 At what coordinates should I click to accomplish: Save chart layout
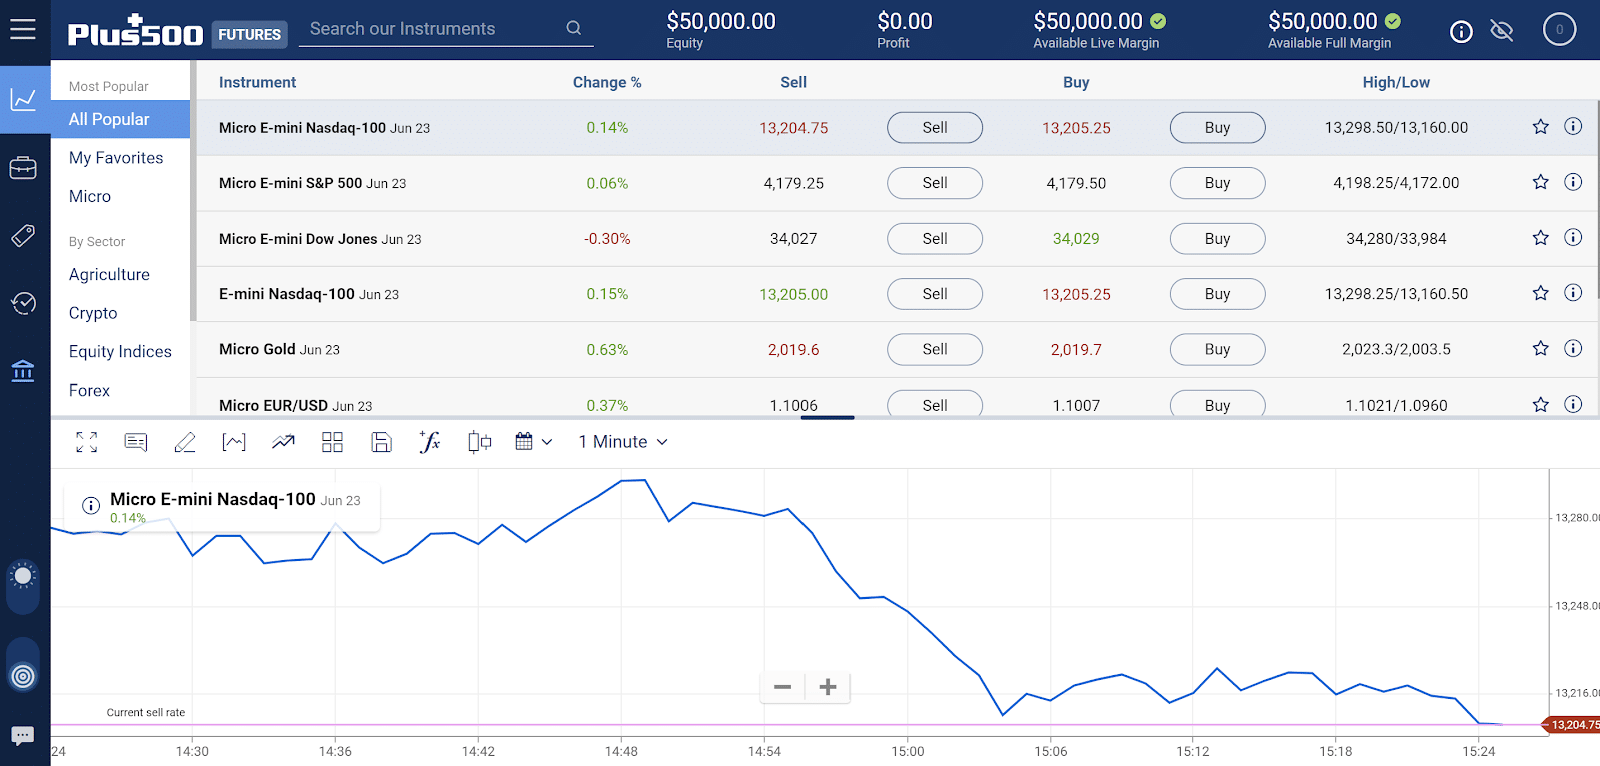[381, 442]
